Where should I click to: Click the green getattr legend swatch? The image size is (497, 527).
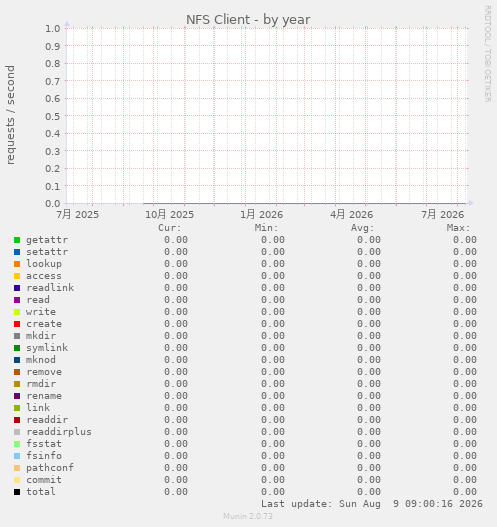click(x=17, y=240)
